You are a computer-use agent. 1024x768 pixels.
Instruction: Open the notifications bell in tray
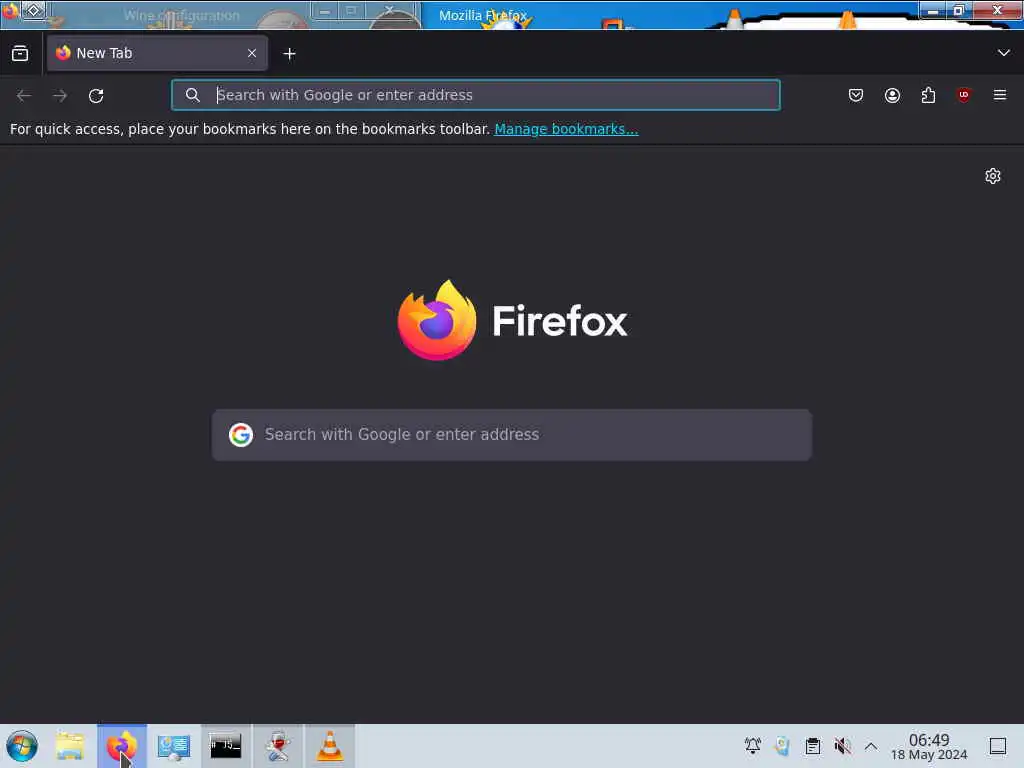coord(752,746)
